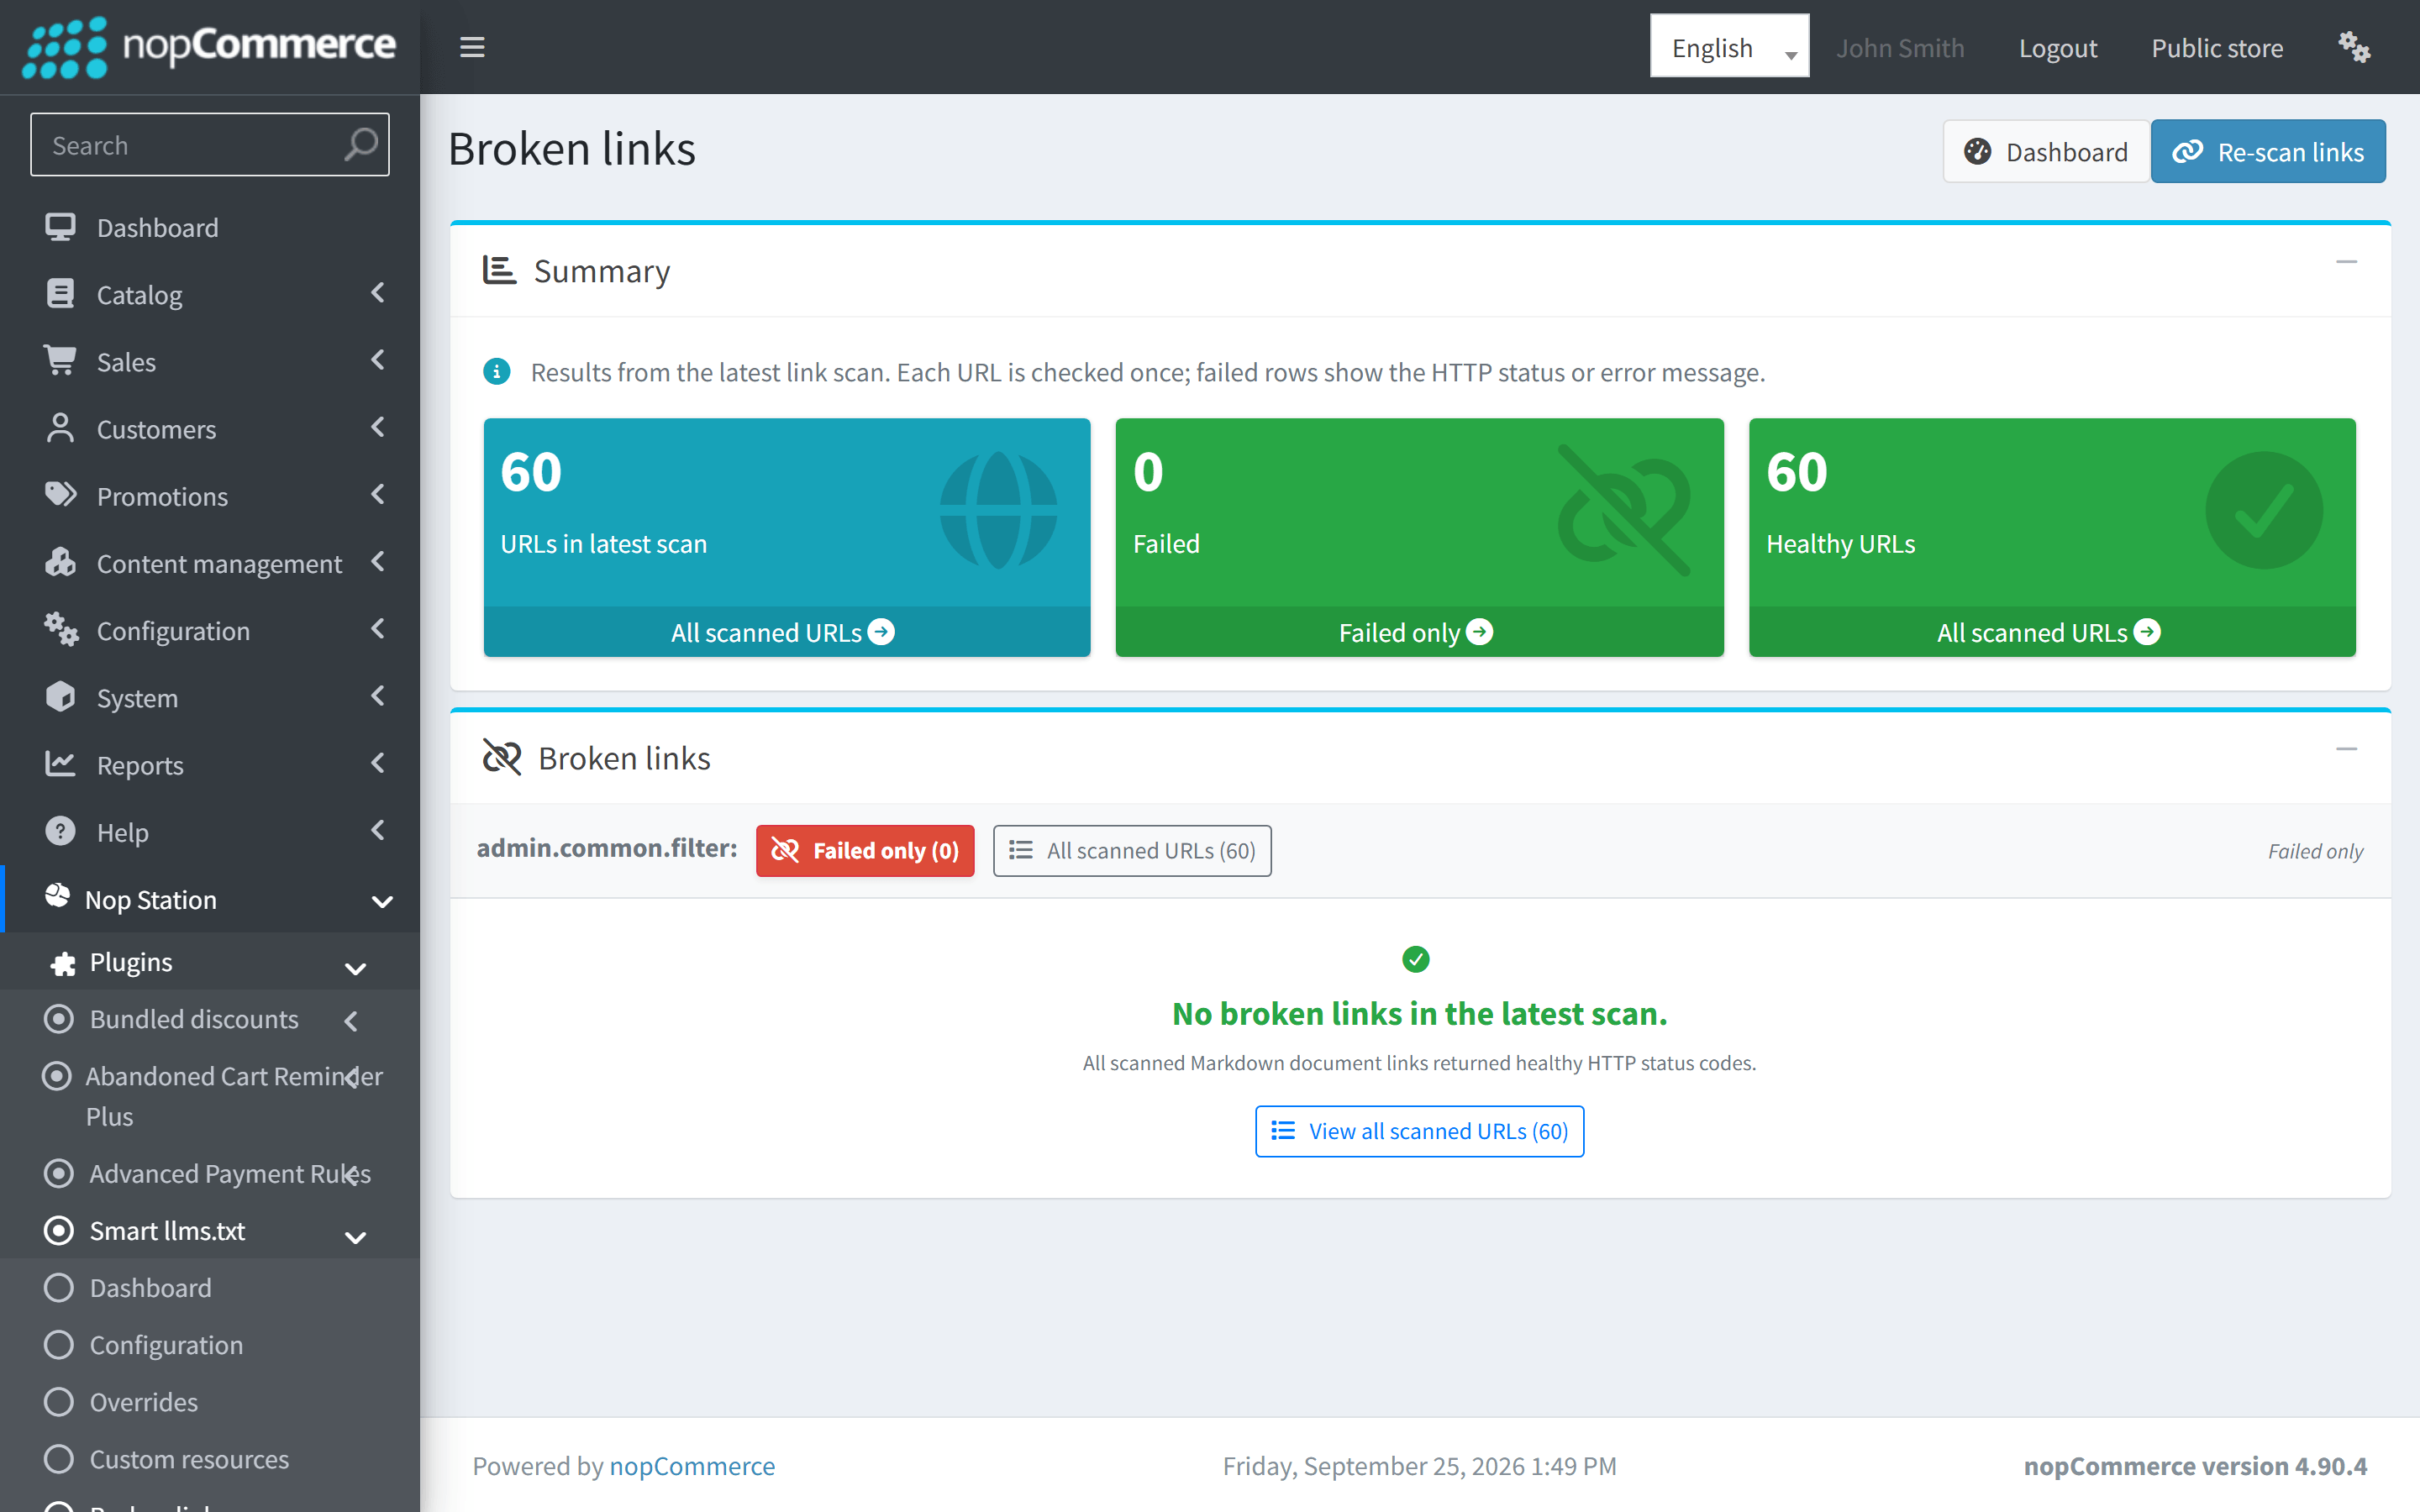Click the Configuration gears icon in sidebar
This screenshot has height=1512, width=2420.
point(60,629)
